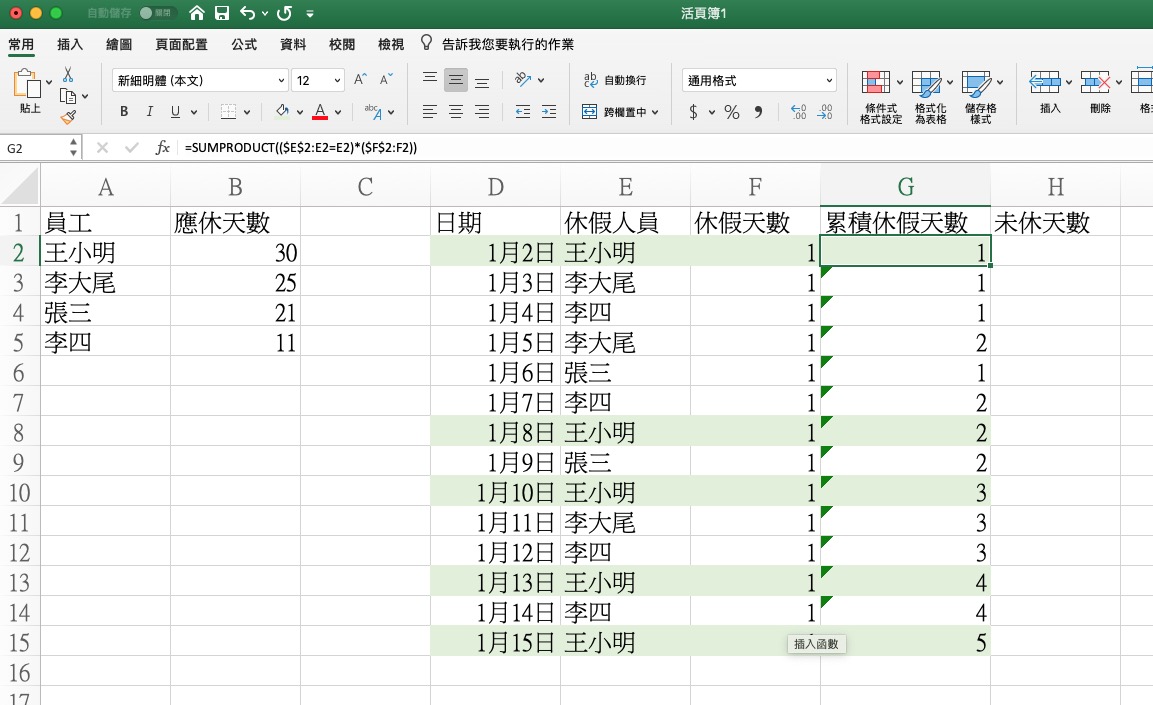Select cell H2 under 未休天數
The width and height of the screenshot is (1153, 705).
[x=1055, y=253]
